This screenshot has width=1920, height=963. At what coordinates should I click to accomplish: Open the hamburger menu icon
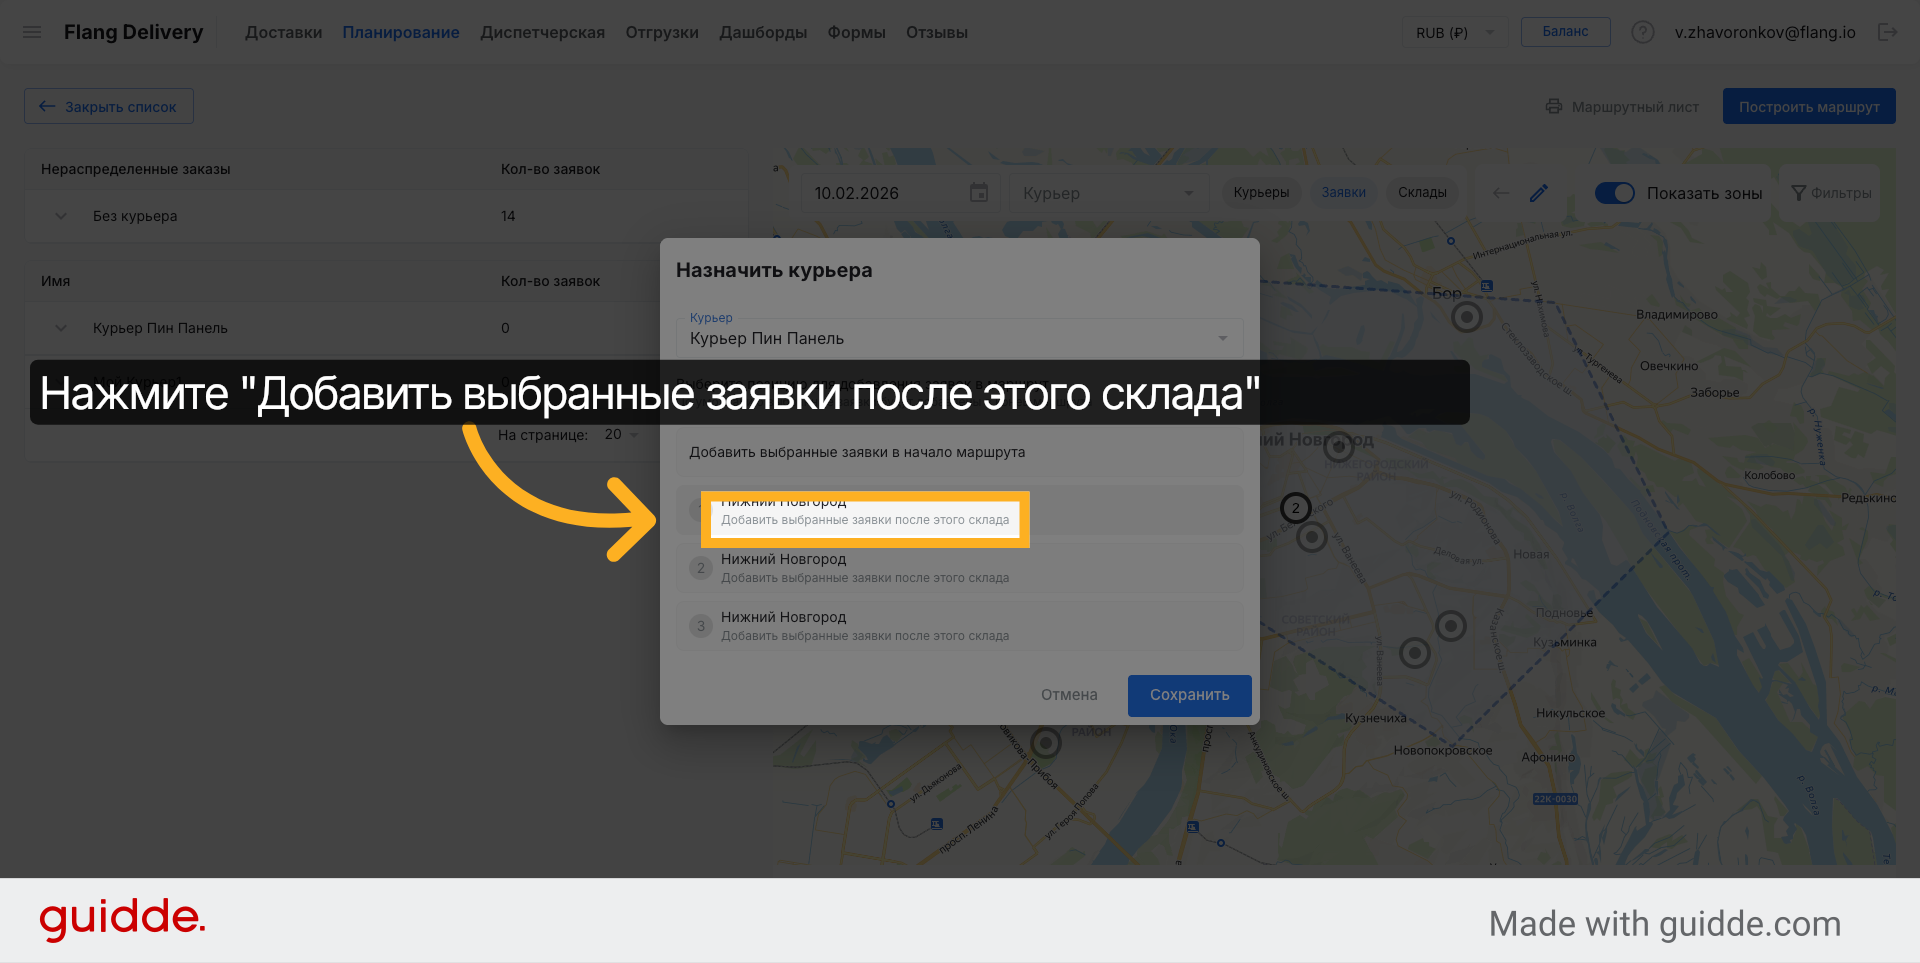[32, 31]
